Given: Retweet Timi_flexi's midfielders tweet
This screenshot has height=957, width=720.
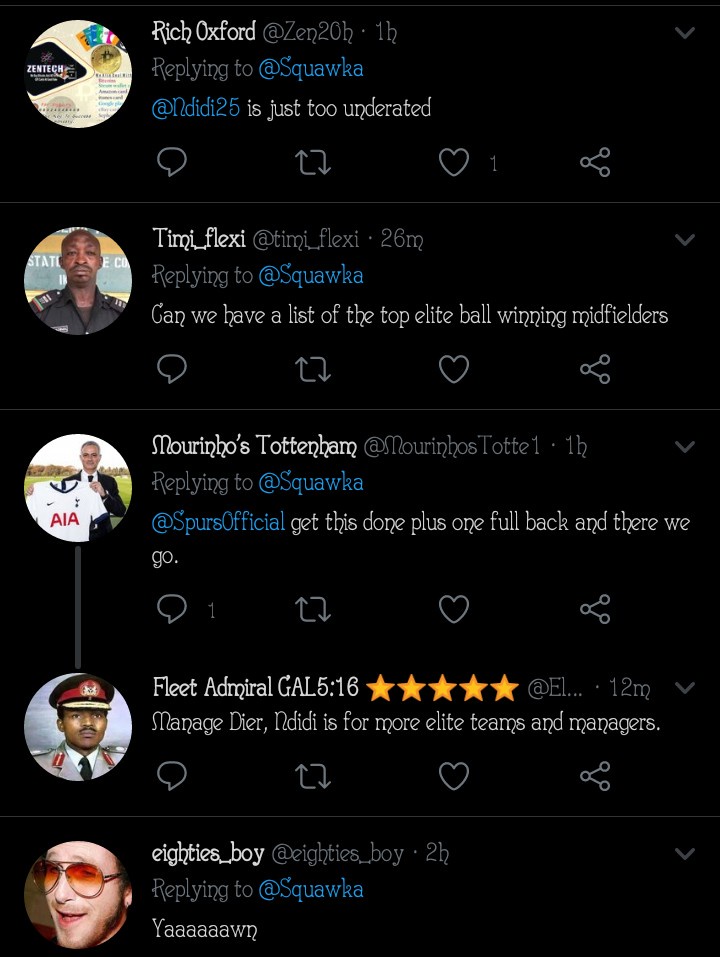Looking at the screenshot, I should point(313,369).
